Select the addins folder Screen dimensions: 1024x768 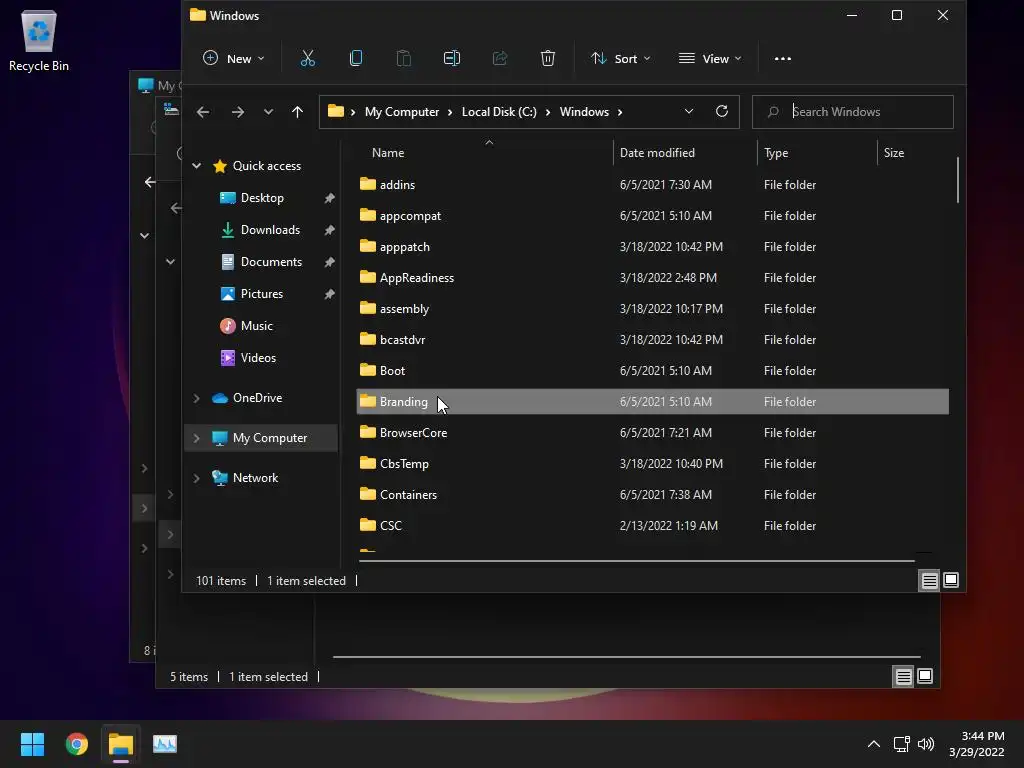coord(652,185)
